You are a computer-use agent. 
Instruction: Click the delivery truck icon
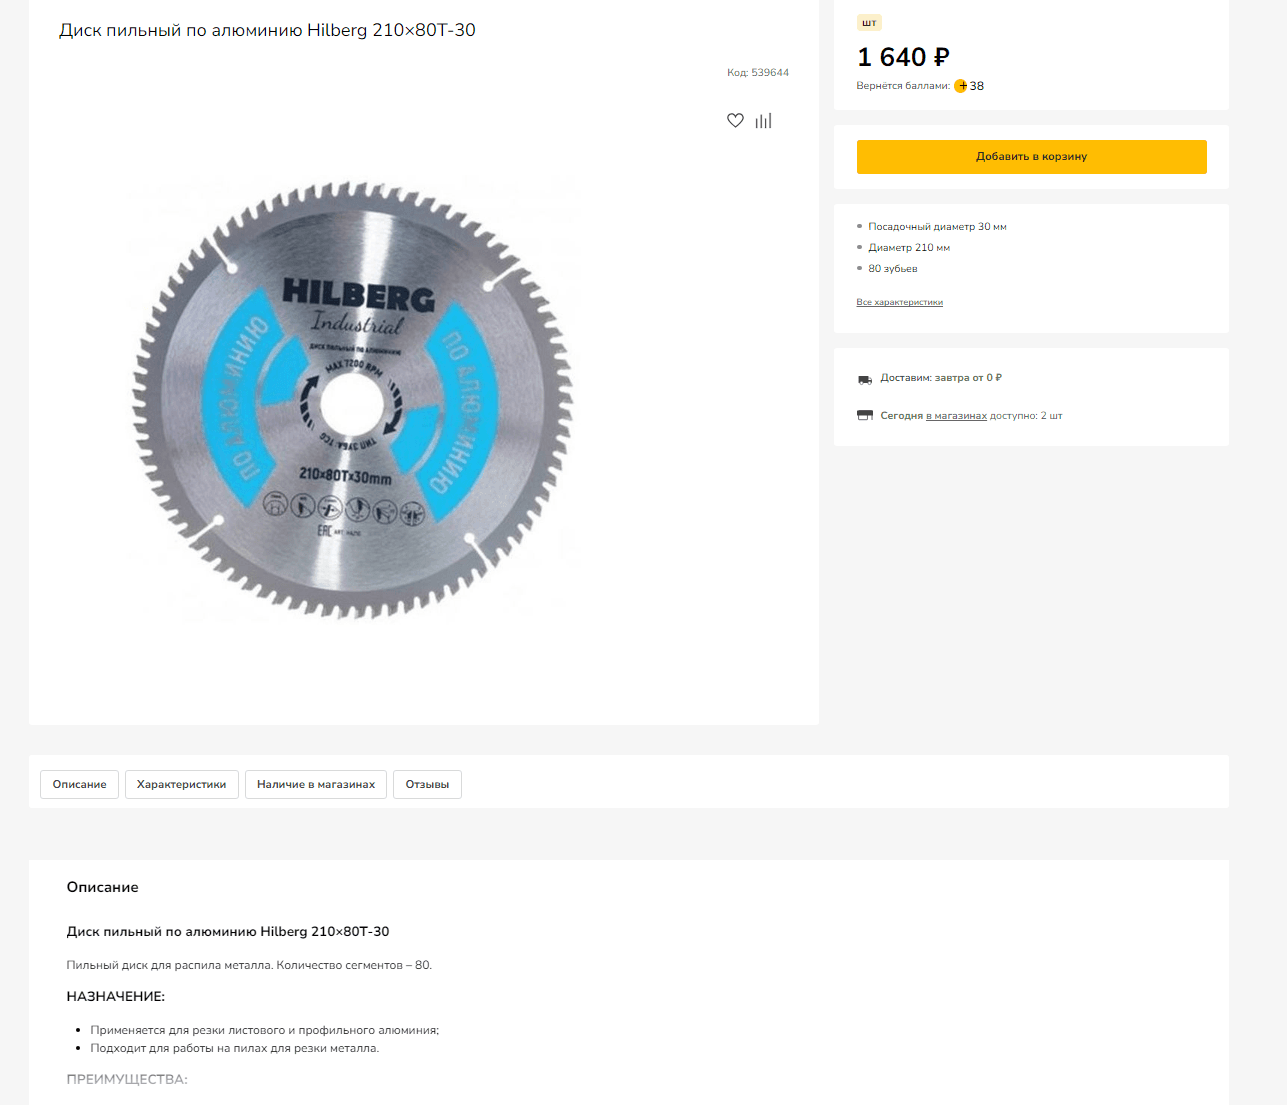(865, 379)
